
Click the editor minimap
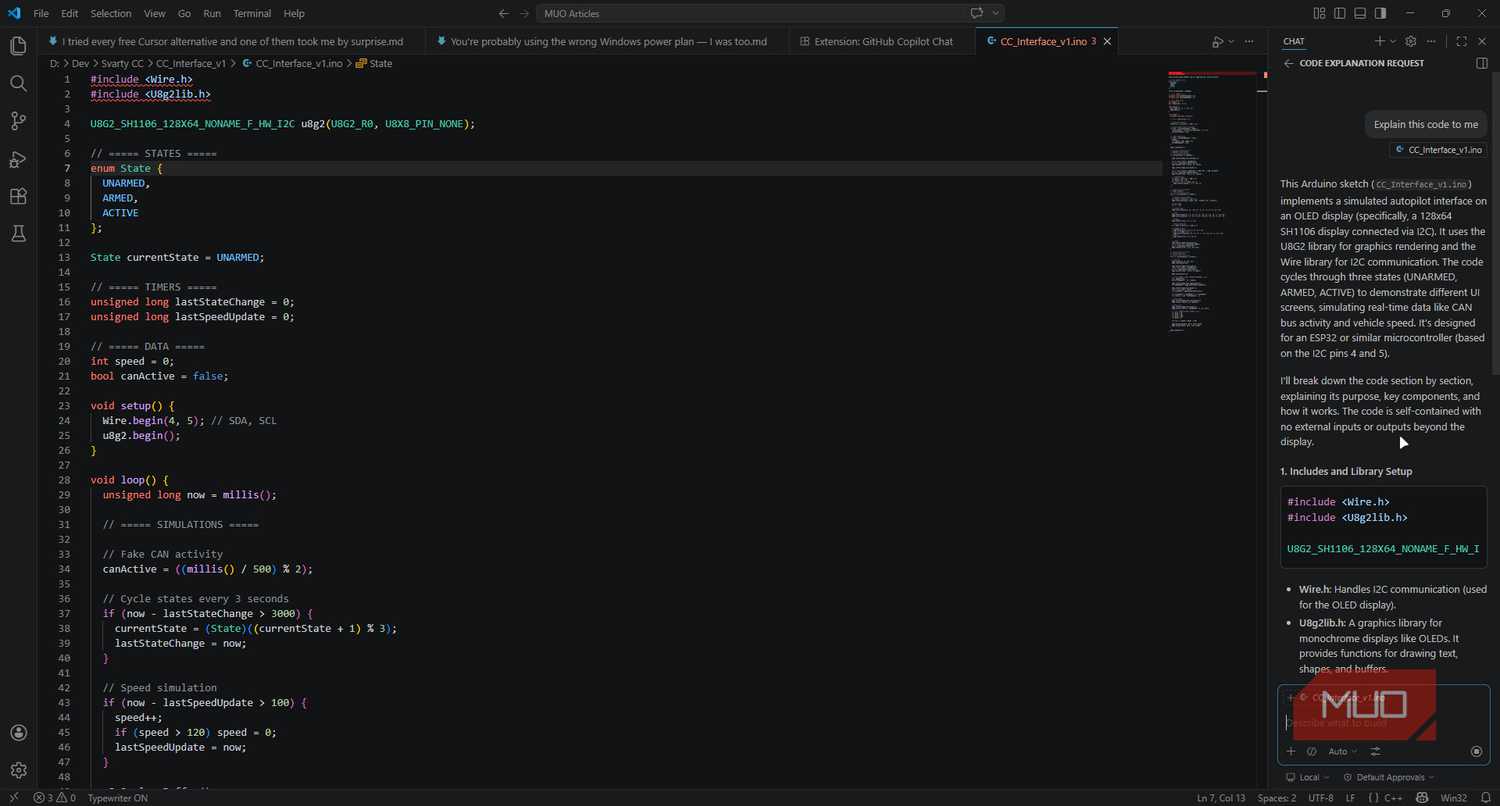pos(1212,200)
